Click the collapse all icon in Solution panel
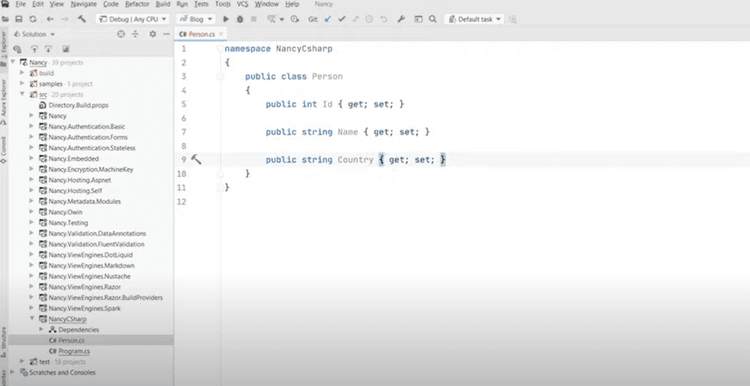Image resolution: width=750 pixels, height=386 pixels. (135, 34)
